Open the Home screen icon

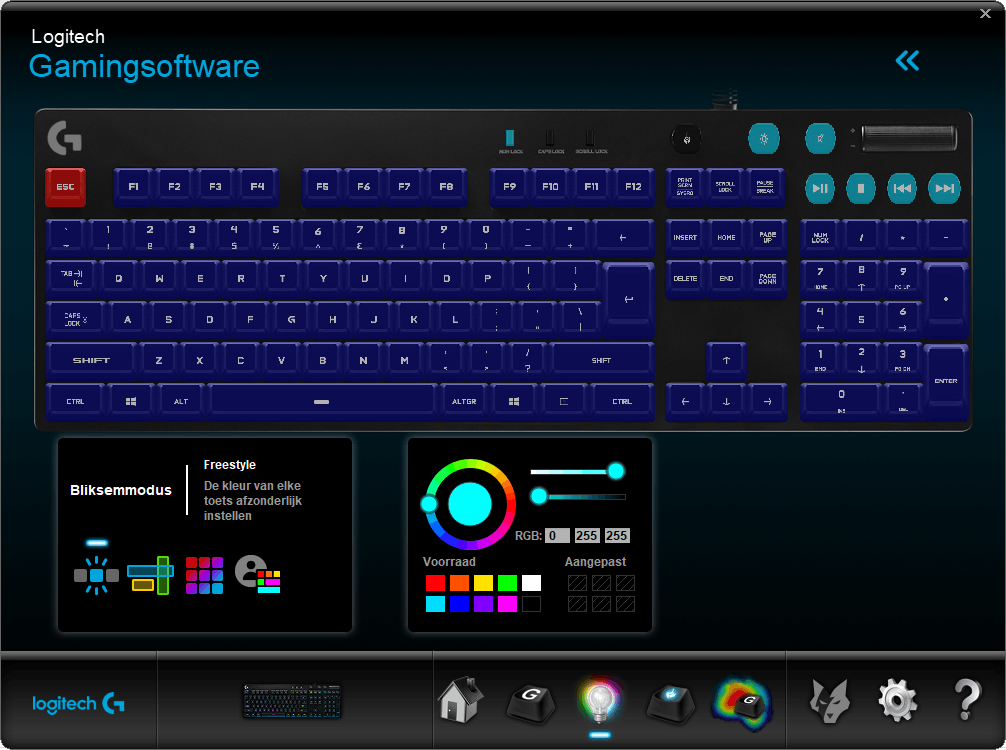461,699
